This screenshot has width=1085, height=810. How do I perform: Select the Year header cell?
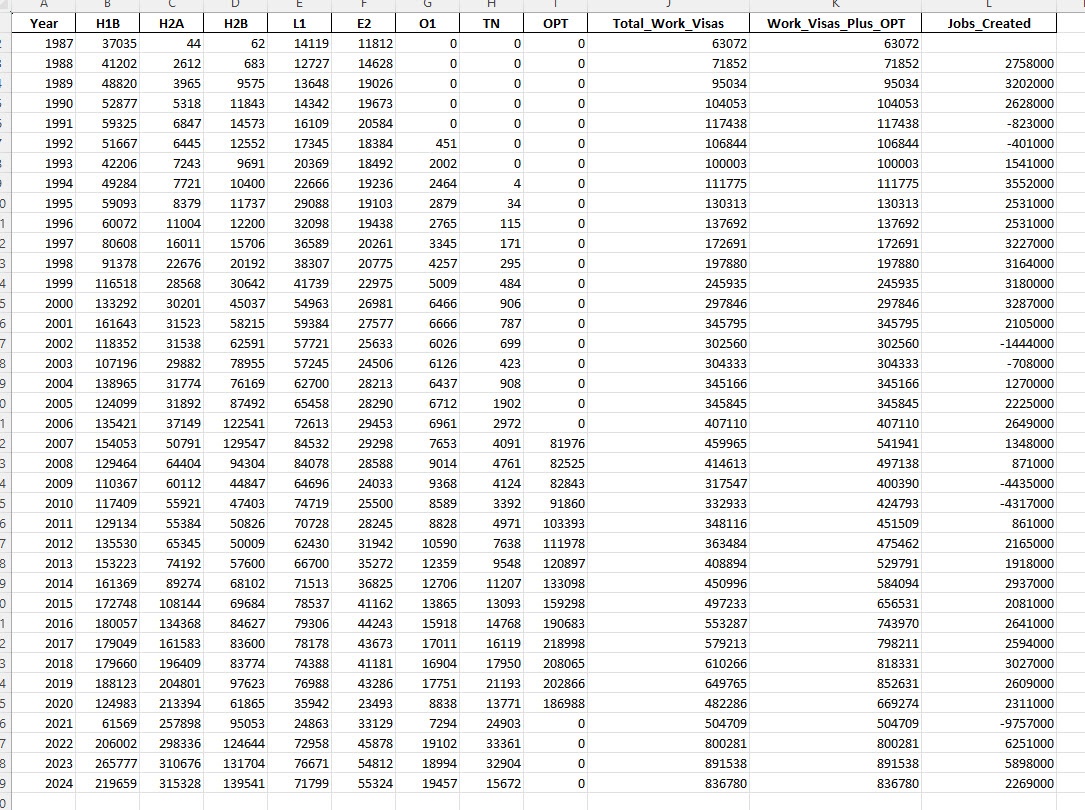43,23
